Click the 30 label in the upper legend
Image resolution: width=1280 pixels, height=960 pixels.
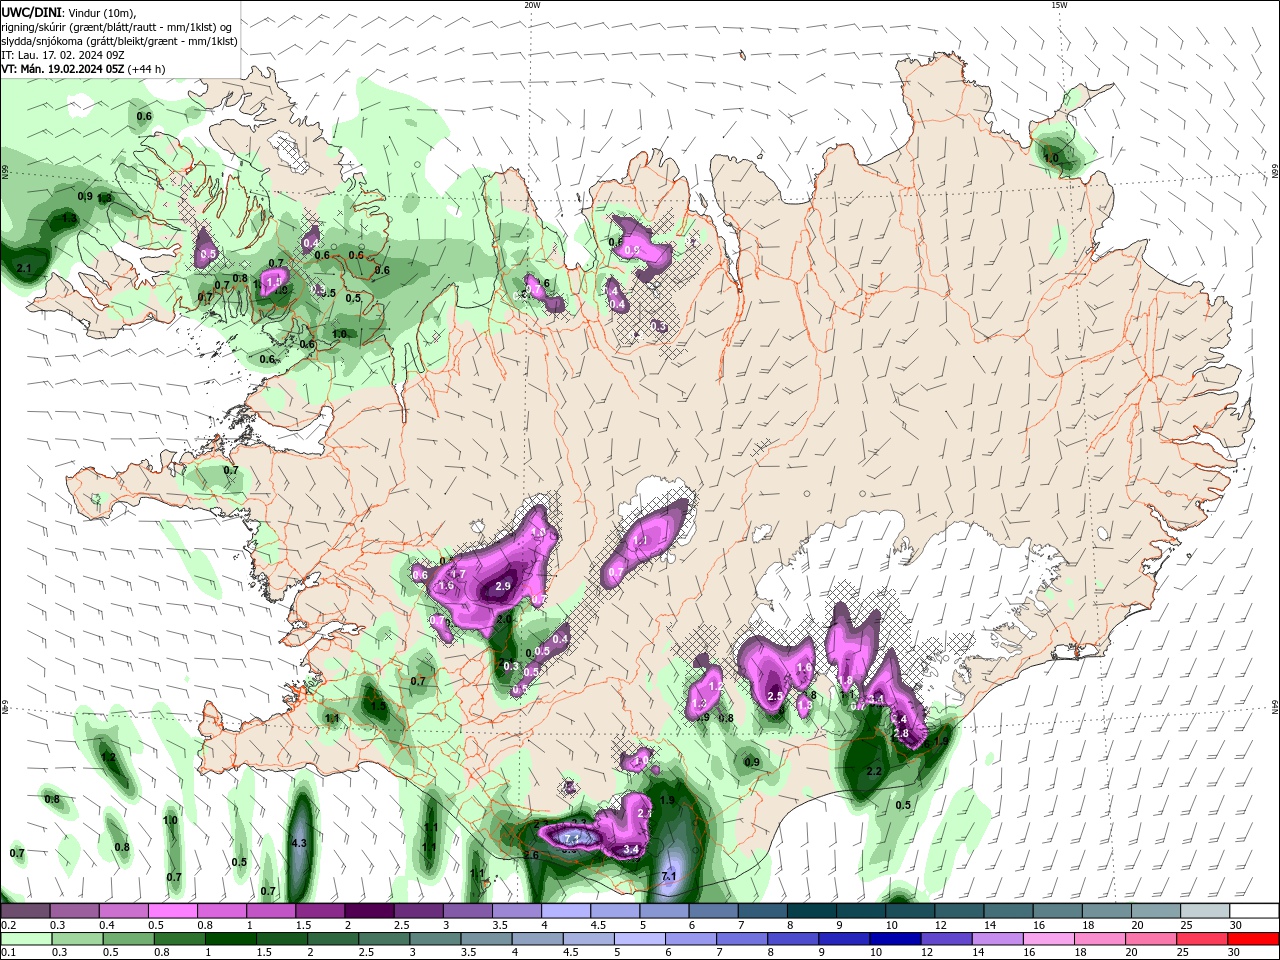pyautogui.click(x=1235, y=926)
